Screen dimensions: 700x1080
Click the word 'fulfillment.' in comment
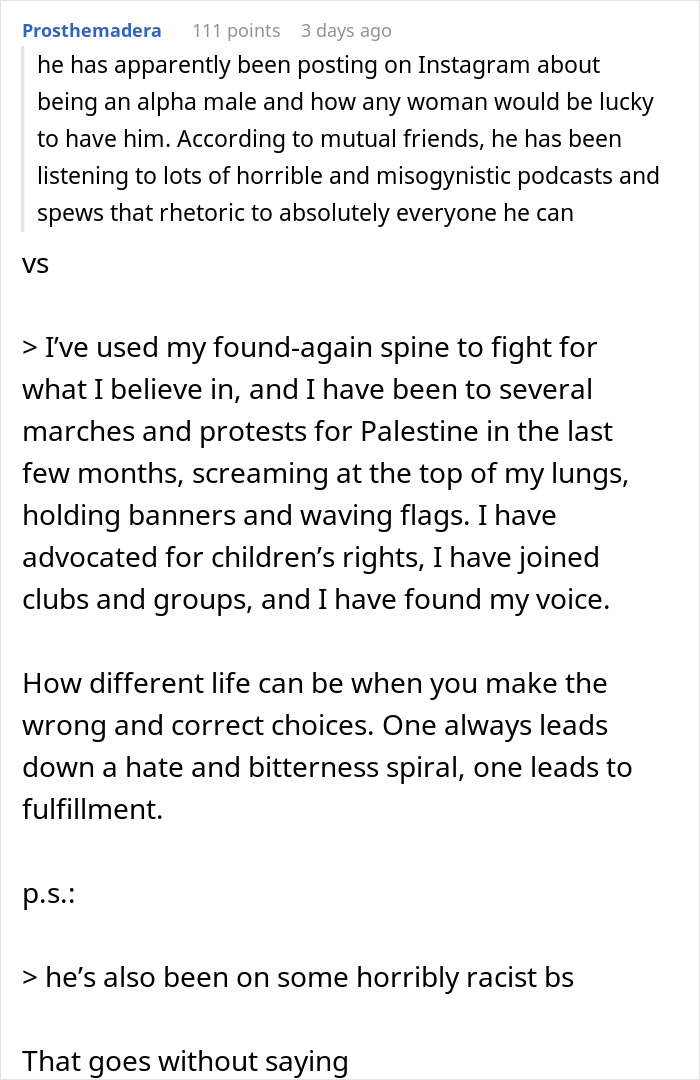tap(92, 809)
